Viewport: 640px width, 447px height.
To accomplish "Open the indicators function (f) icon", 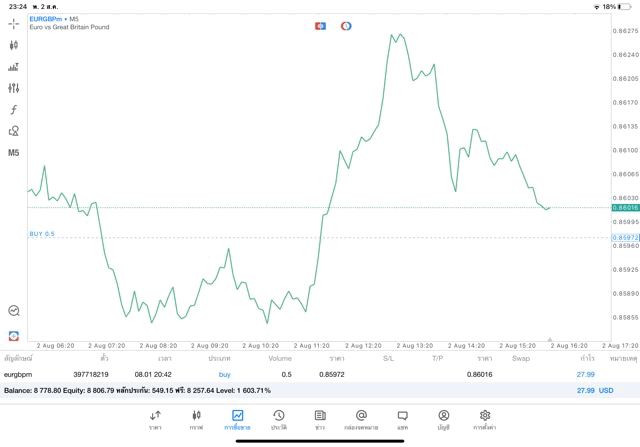I will click(x=14, y=109).
